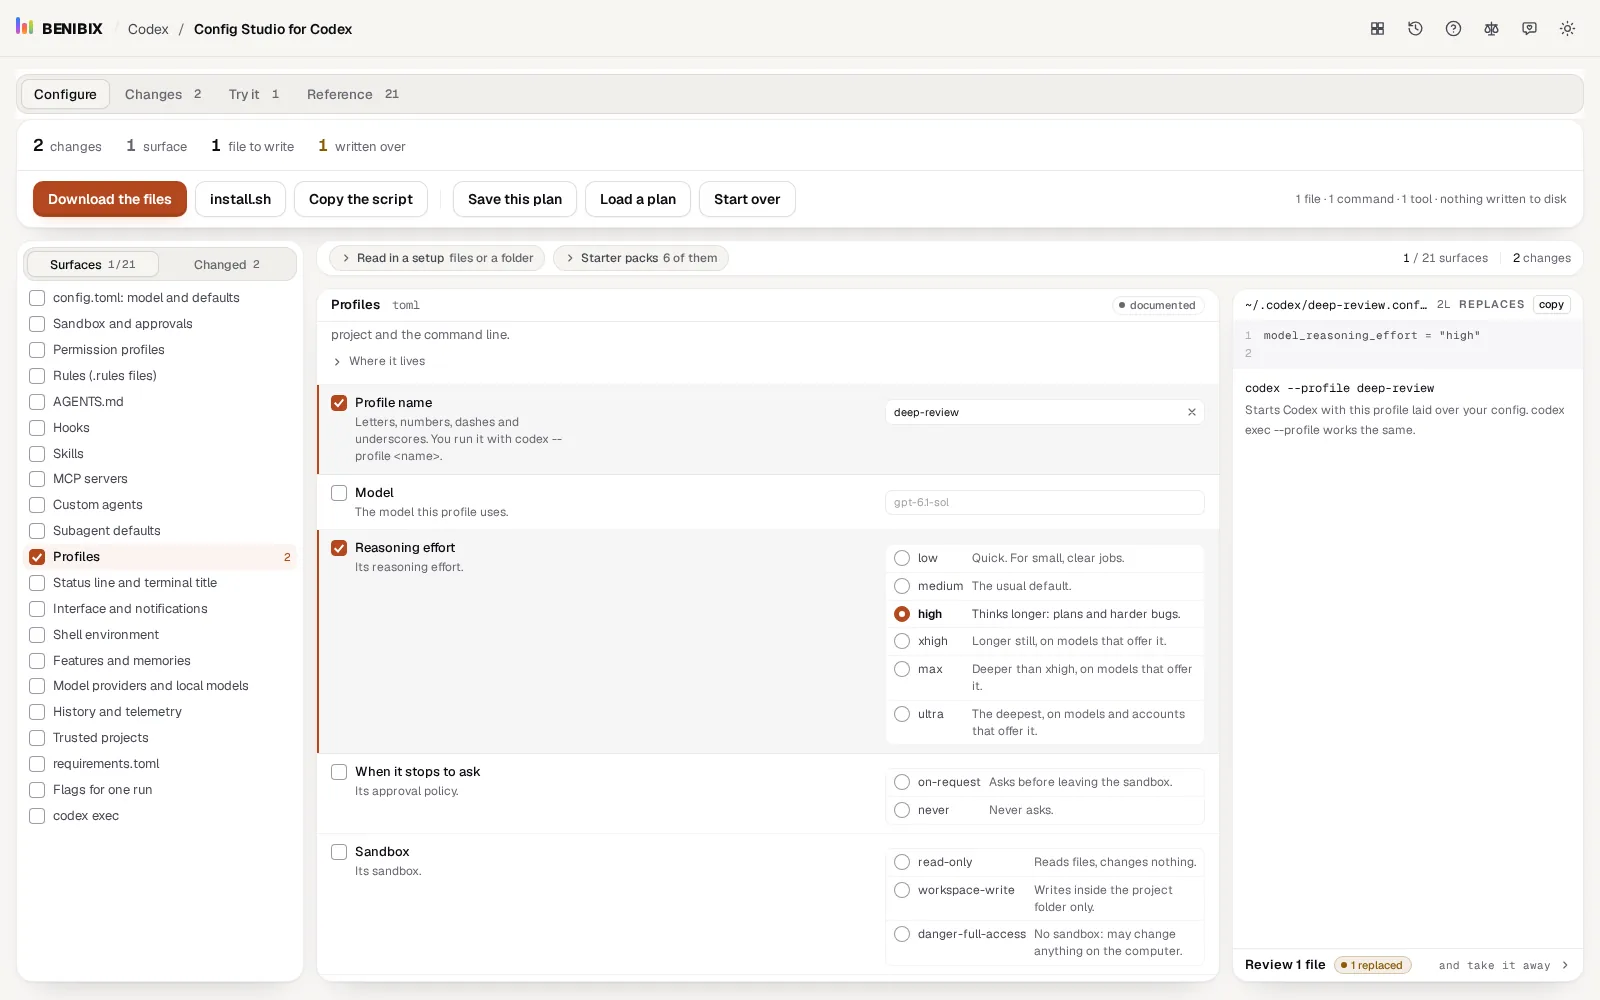Tick the Hooks surface checkbox
Image resolution: width=1600 pixels, height=1000 pixels.
coord(37,428)
